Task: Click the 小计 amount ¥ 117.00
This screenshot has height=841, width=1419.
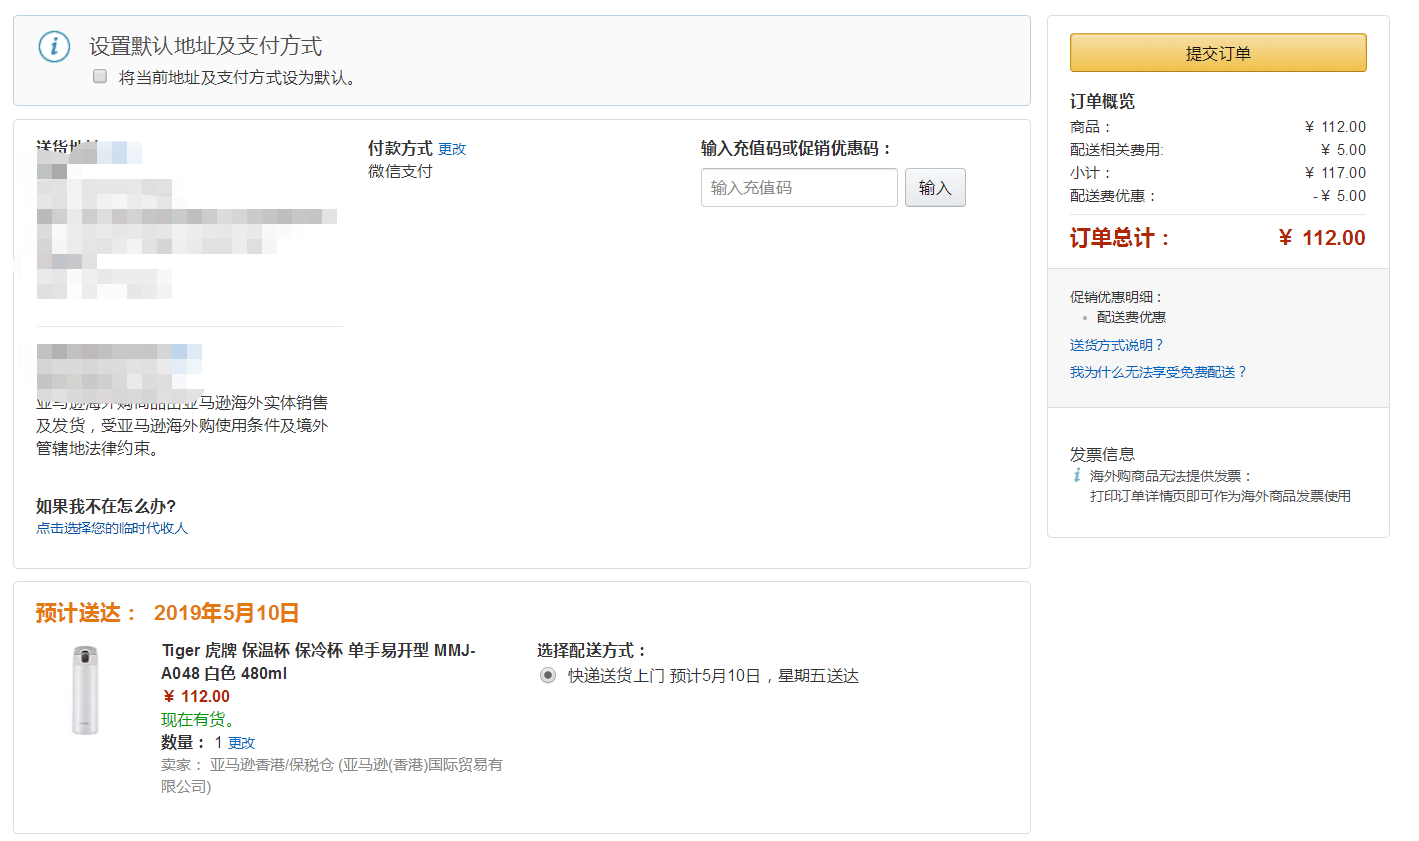Action: [1335, 173]
